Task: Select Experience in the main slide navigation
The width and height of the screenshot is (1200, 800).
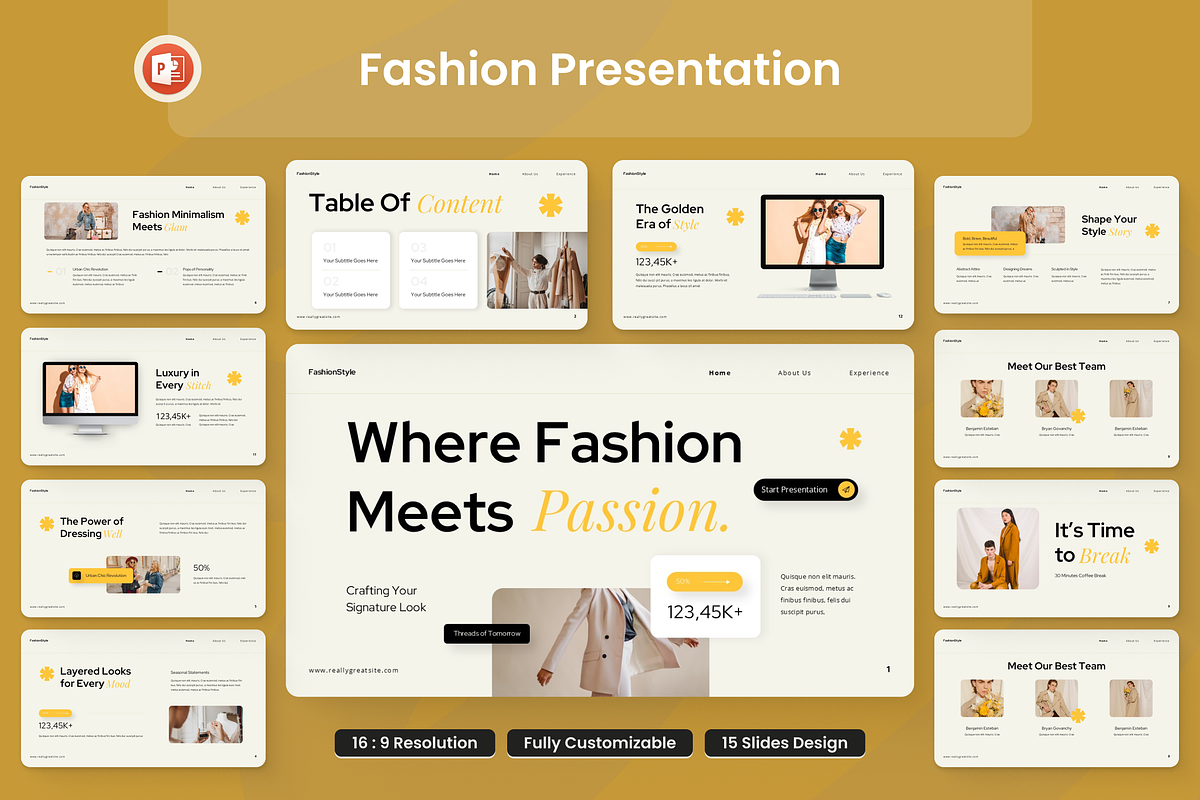Action: 869,373
